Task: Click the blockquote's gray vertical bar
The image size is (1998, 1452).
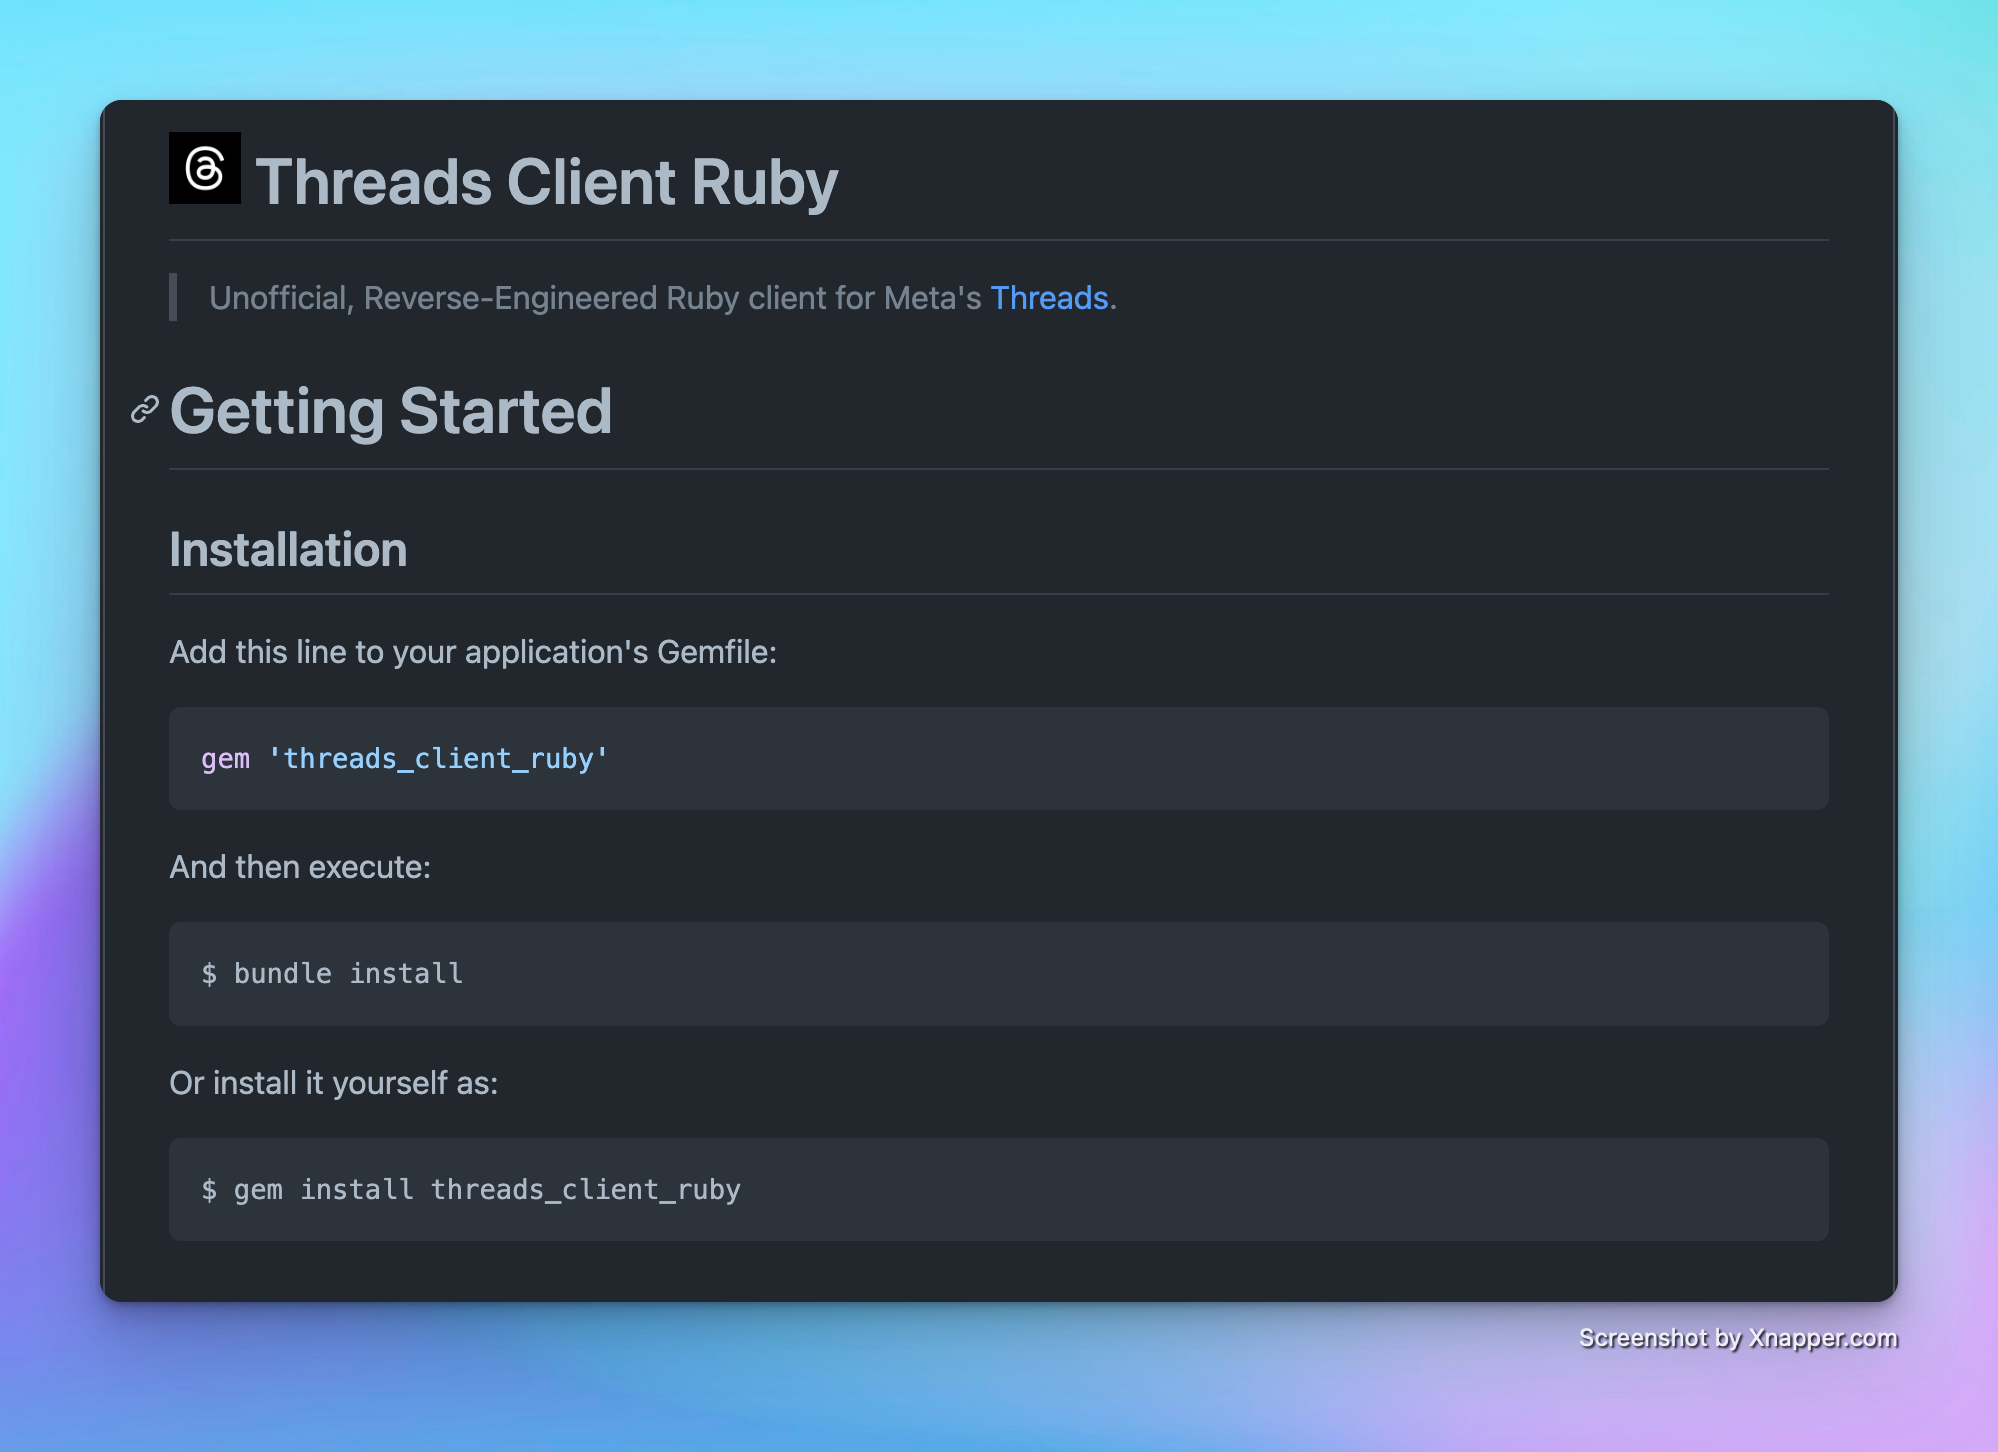Action: click(174, 297)
